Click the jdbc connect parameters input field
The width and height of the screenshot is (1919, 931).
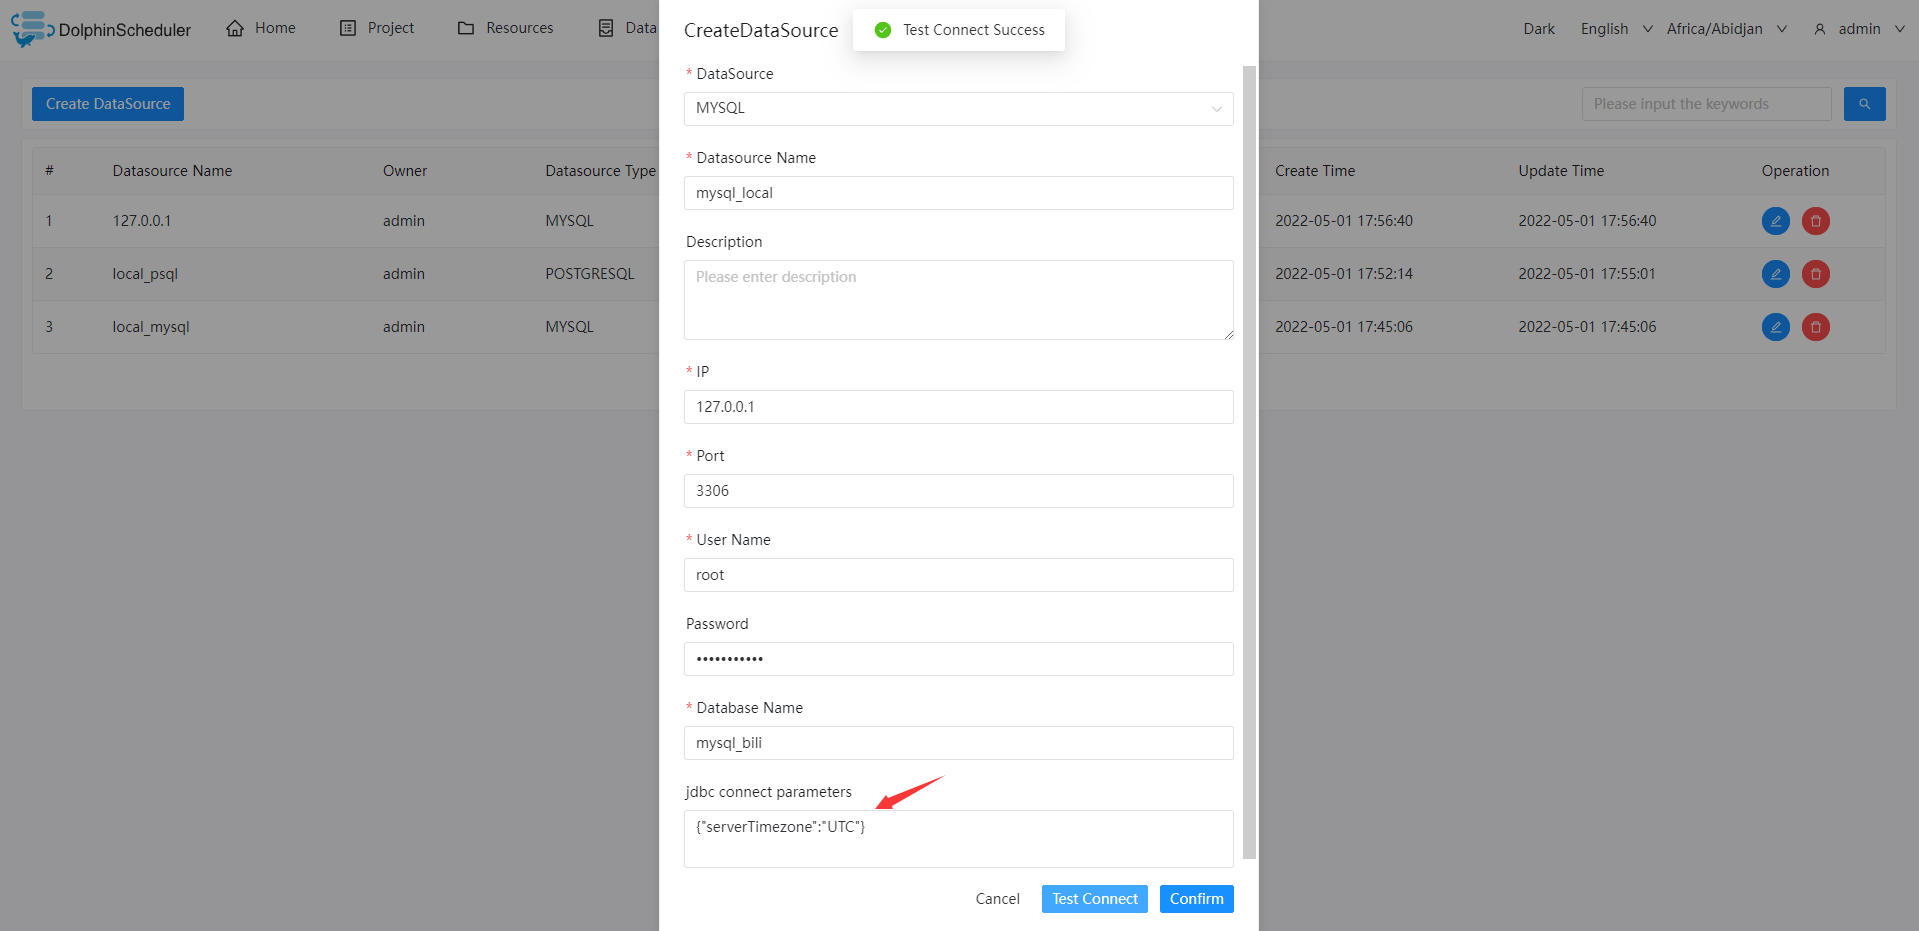(957, 838)
